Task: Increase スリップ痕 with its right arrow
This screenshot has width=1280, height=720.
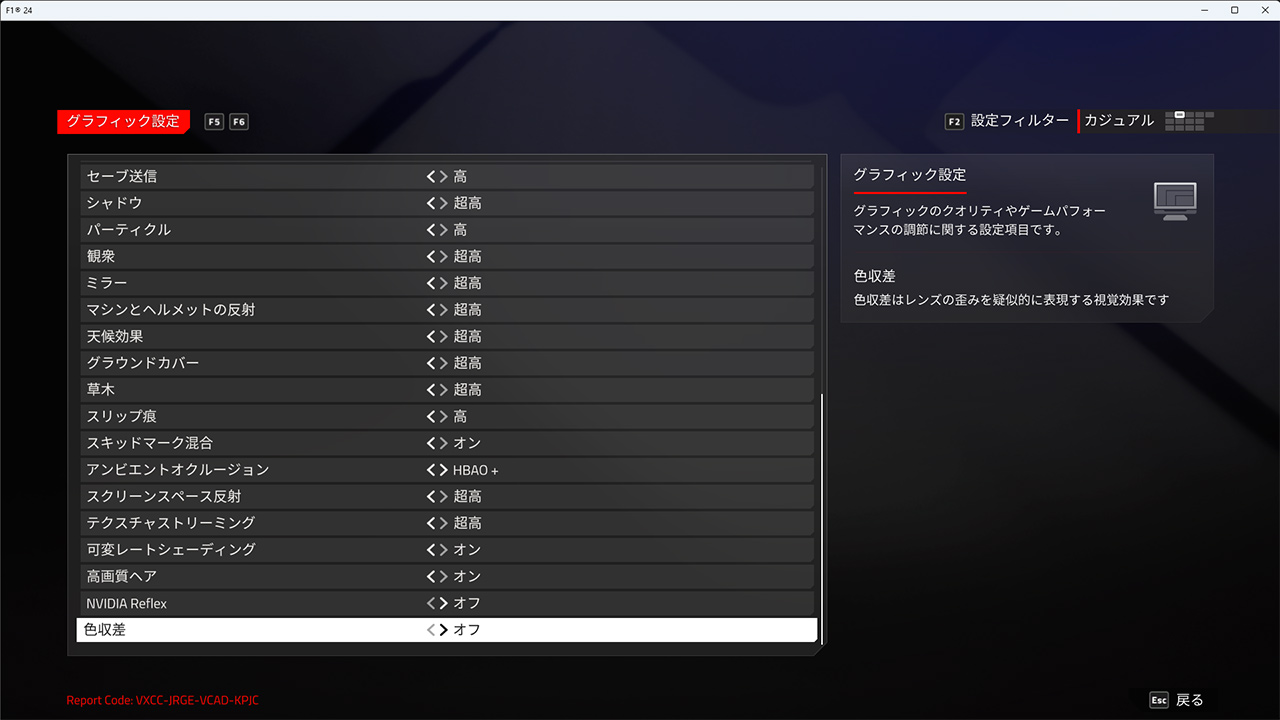Action: (443, 416)
